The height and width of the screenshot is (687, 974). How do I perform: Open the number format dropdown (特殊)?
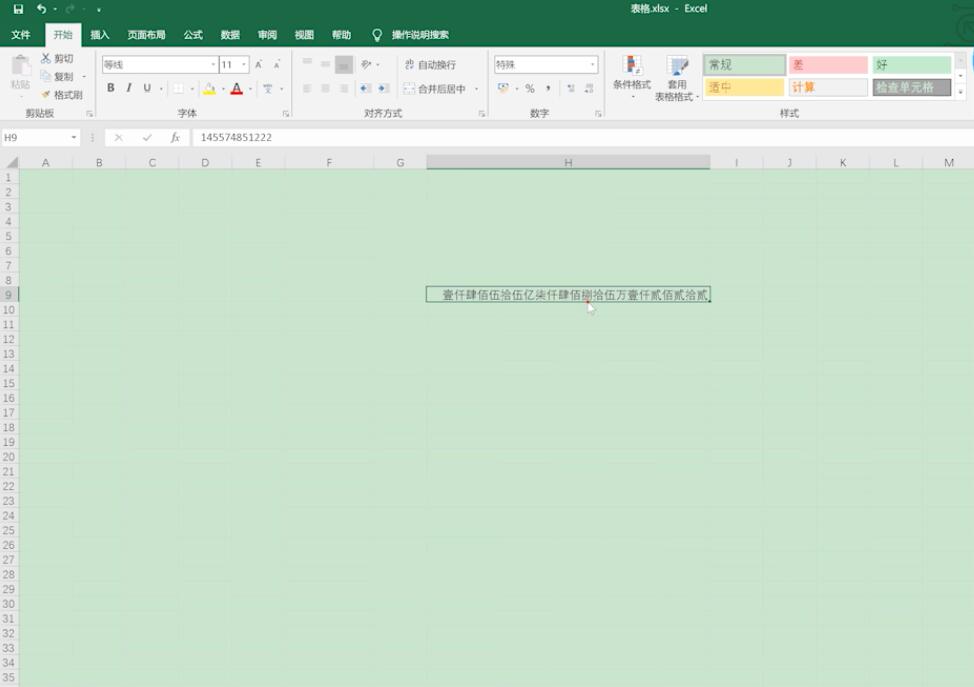tap(592, 65)
